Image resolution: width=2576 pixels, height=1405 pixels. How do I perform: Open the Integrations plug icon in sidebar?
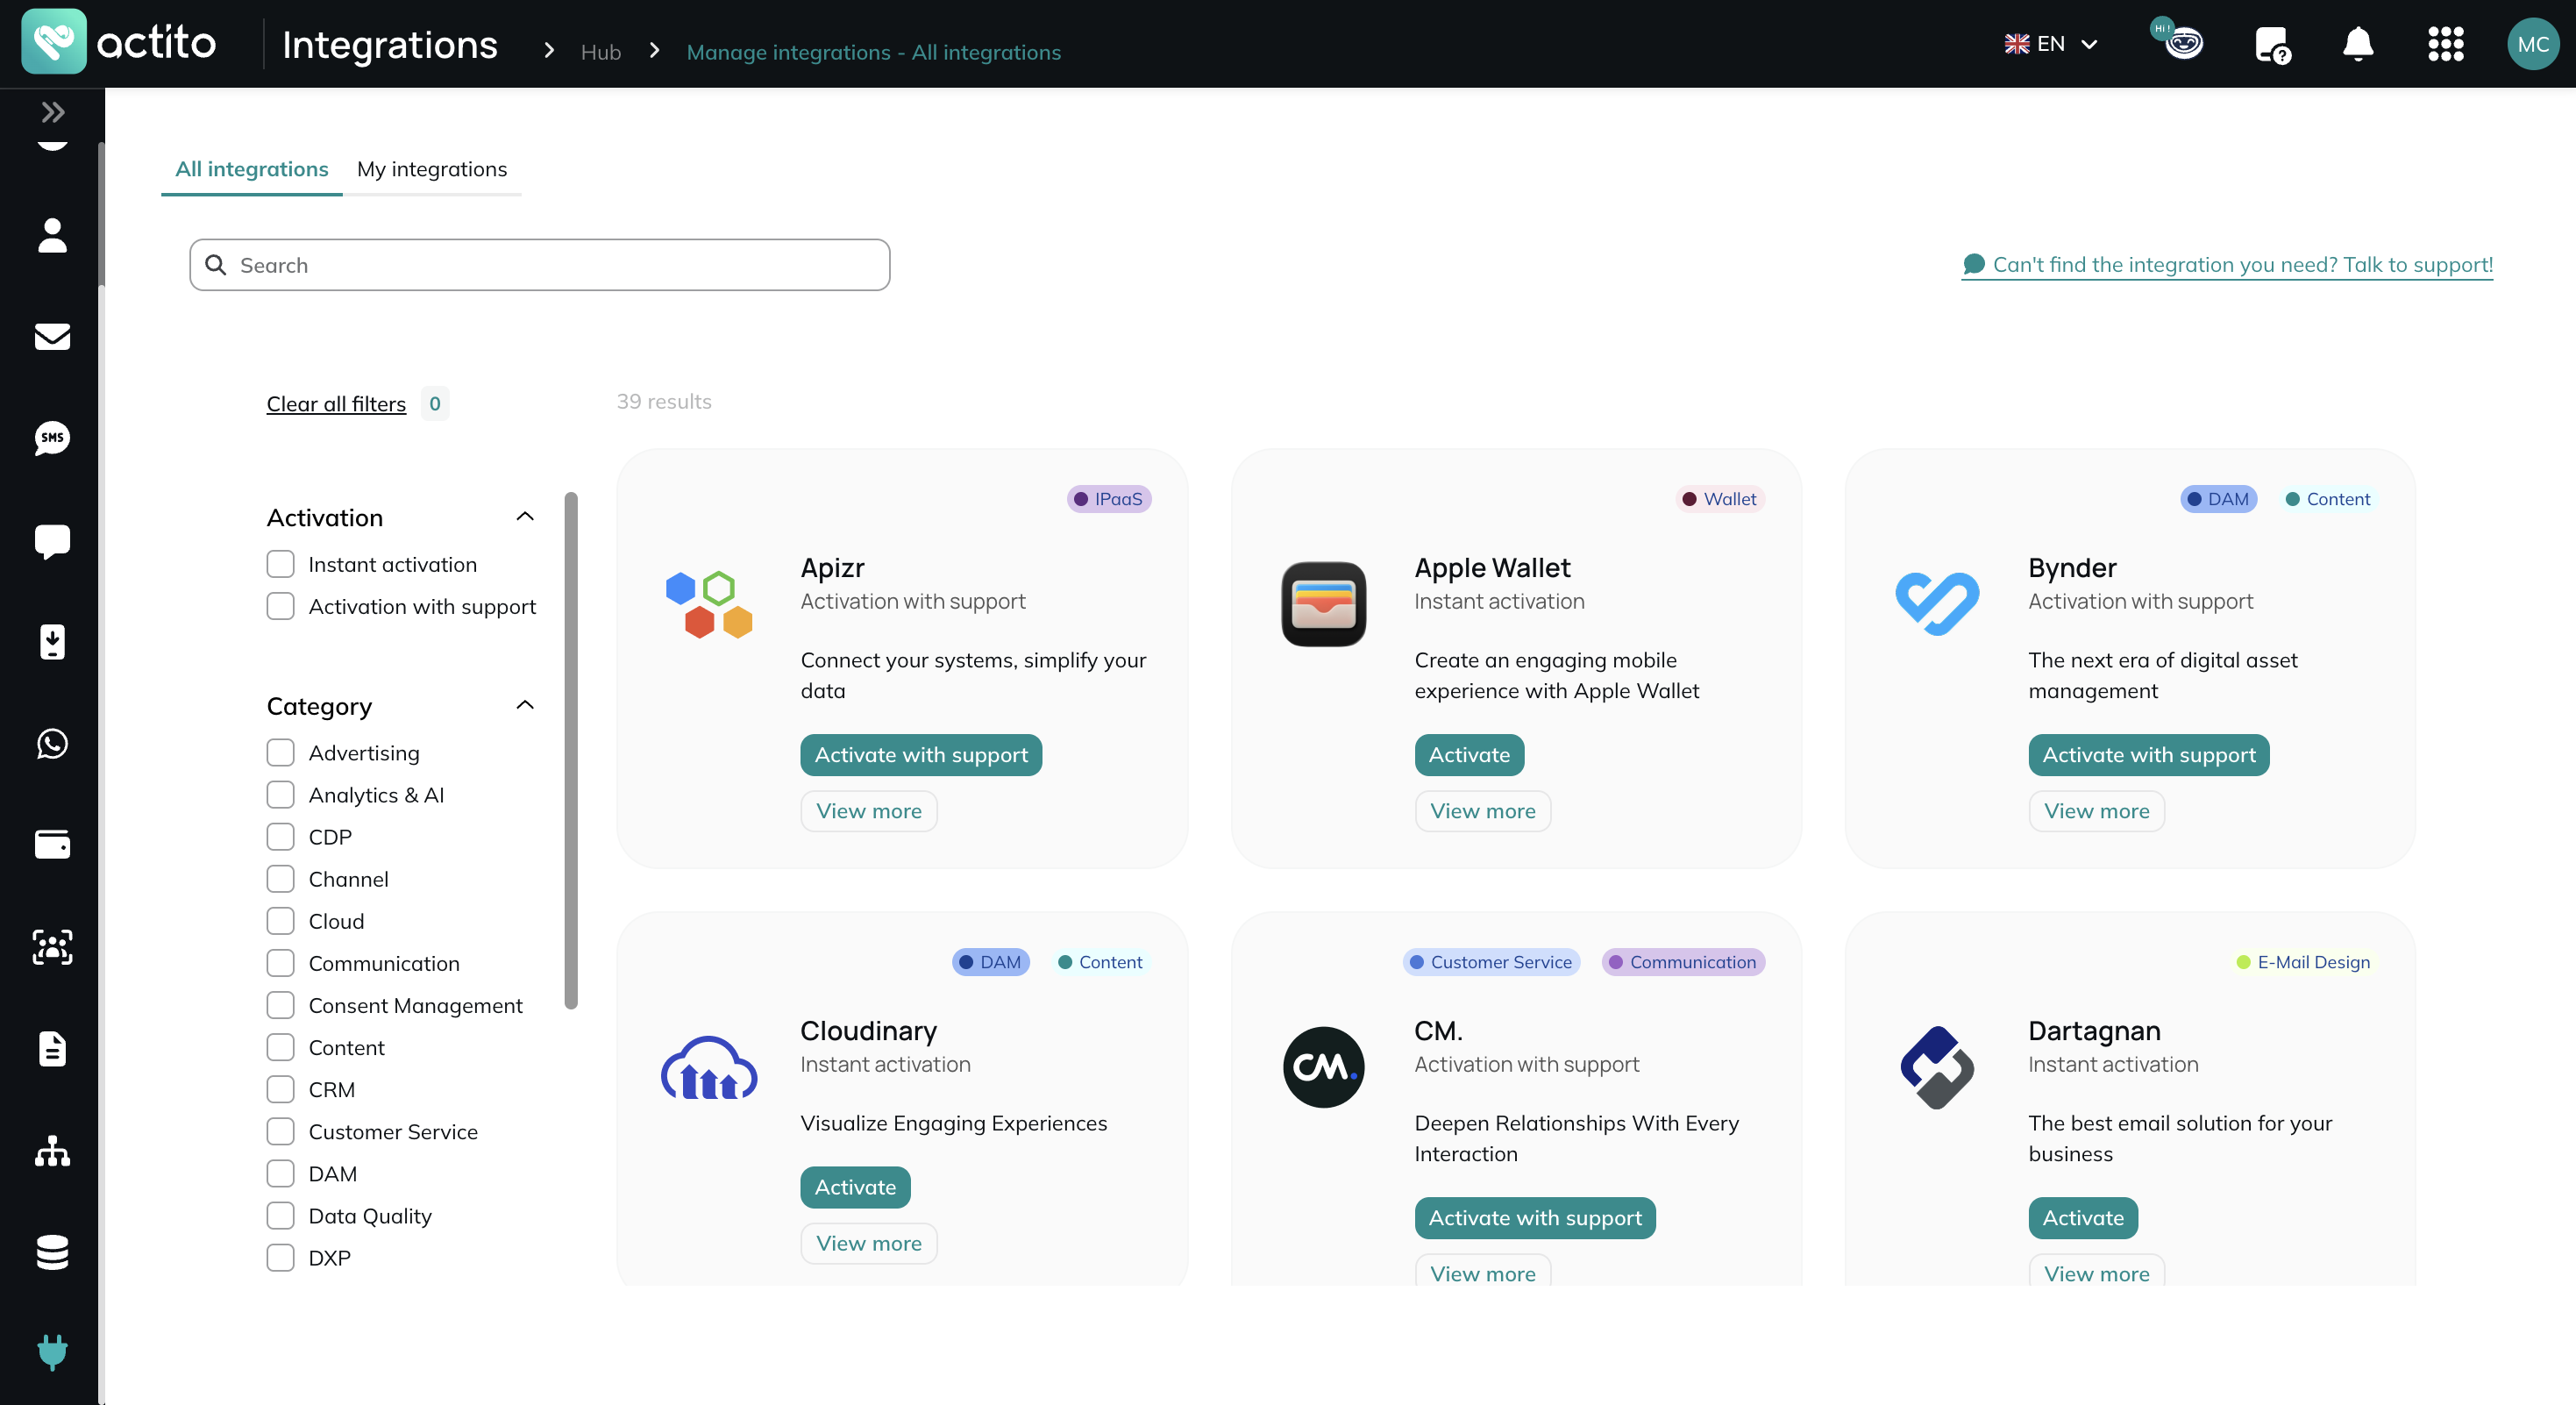(52, 1352)
